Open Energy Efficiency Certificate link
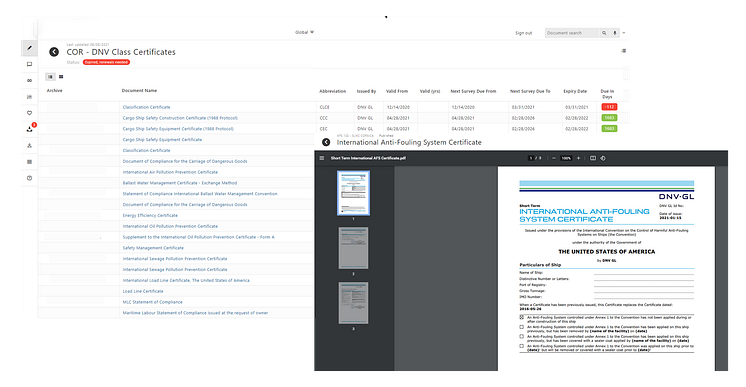The image size is (746, 387). click(150, 215)
